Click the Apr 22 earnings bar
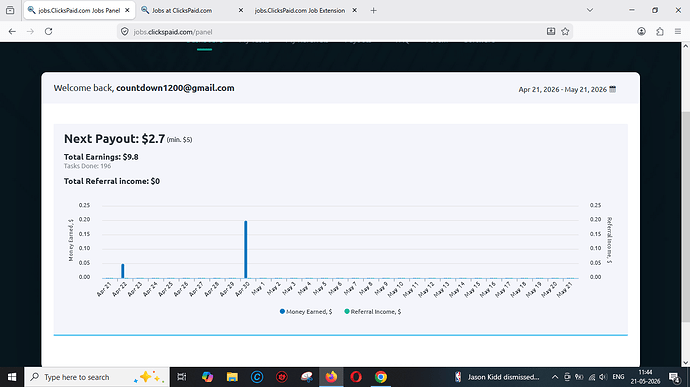Screen dimensions: 690x387 (x=123, y=271)
